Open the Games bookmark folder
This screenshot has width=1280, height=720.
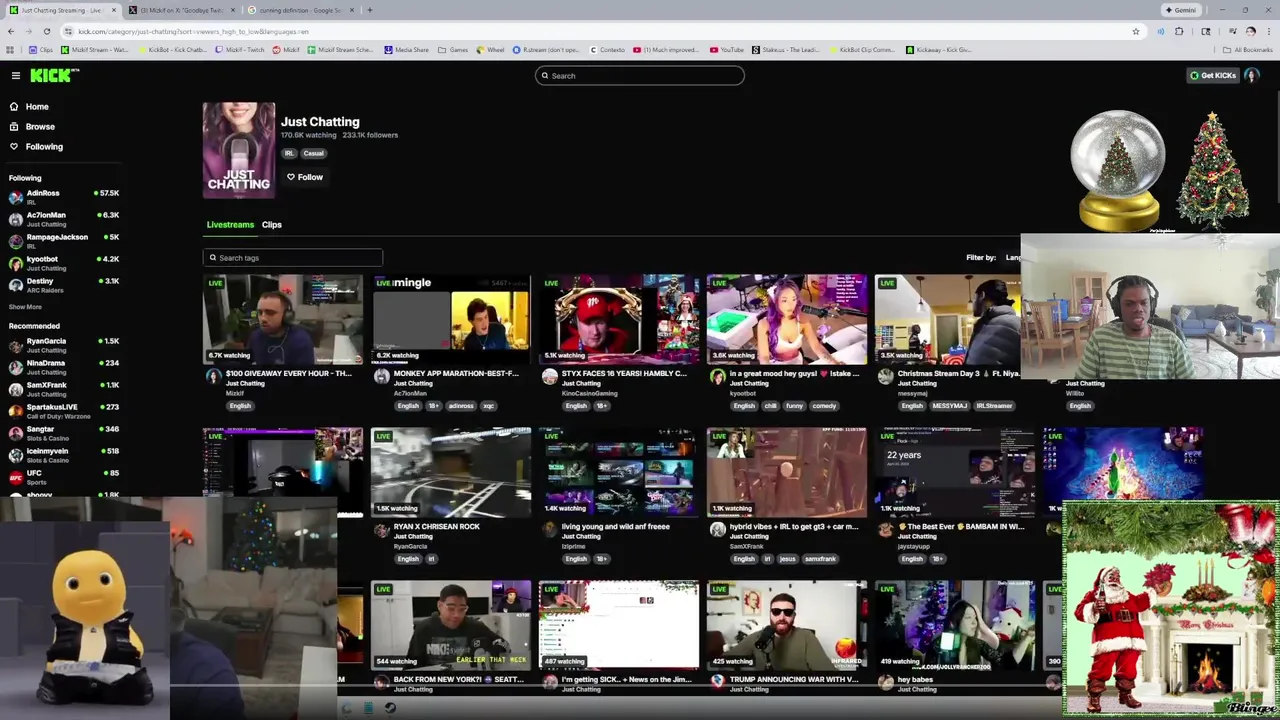click(x=453, y=49)
